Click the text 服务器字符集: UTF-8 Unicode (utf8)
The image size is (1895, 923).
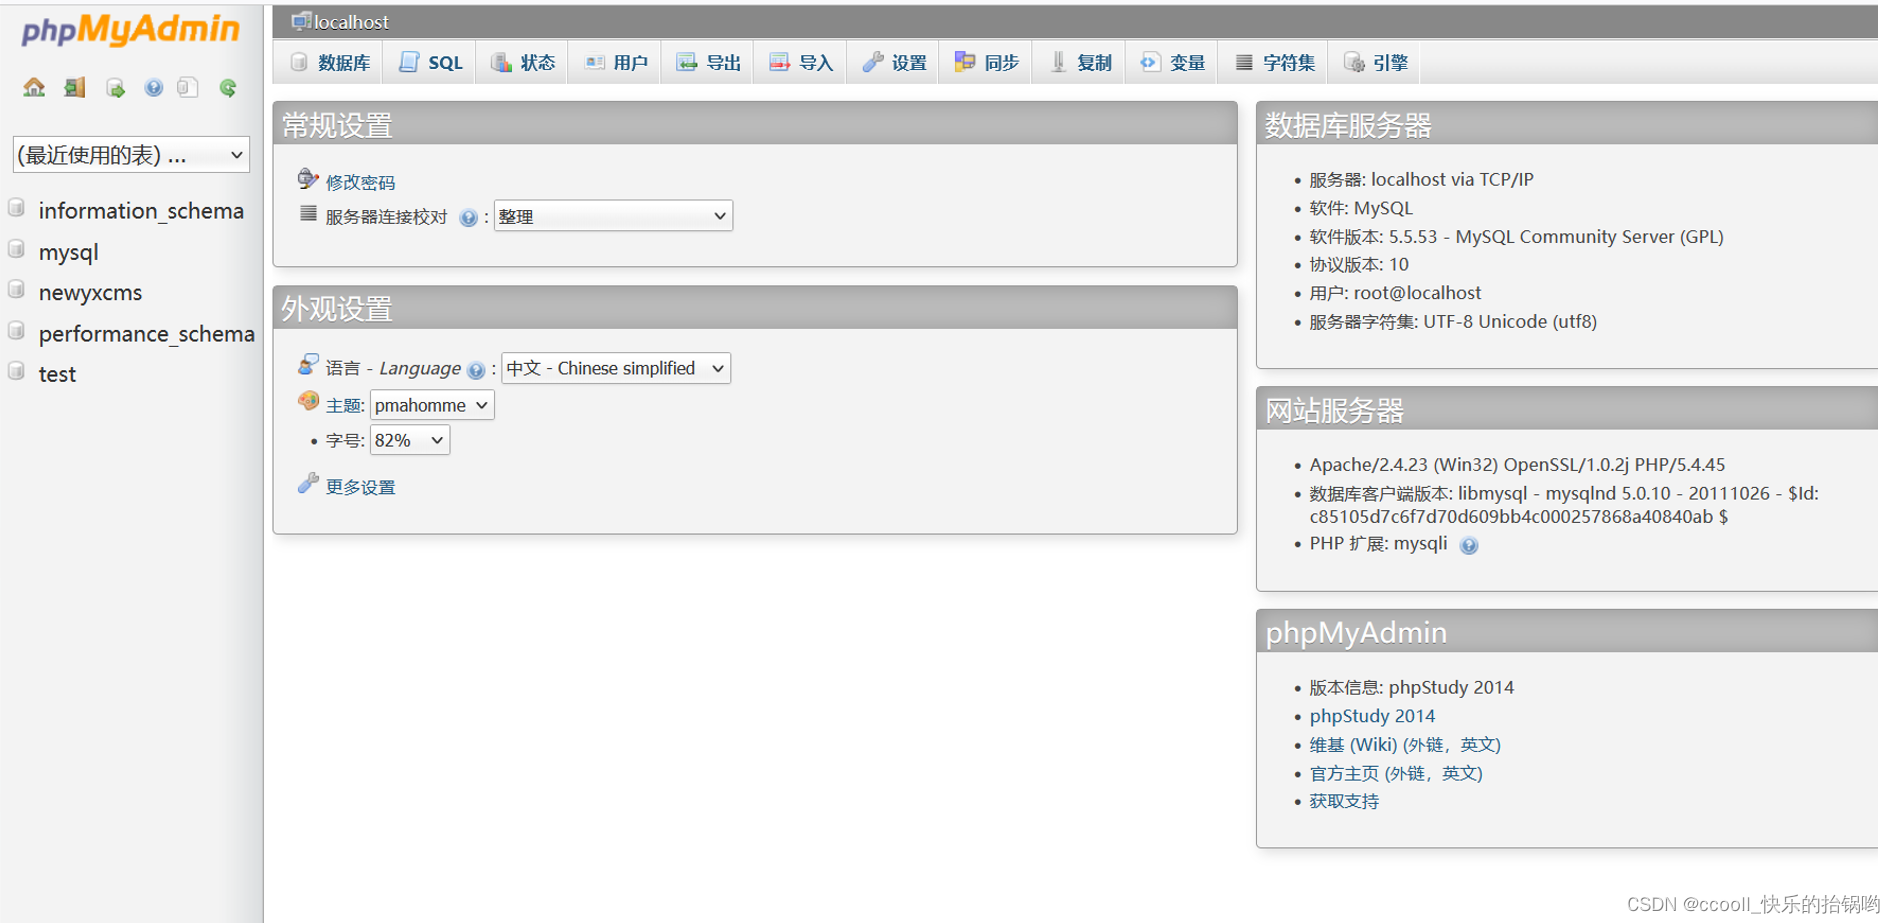pyautogui.click(x=1453, y=322)
